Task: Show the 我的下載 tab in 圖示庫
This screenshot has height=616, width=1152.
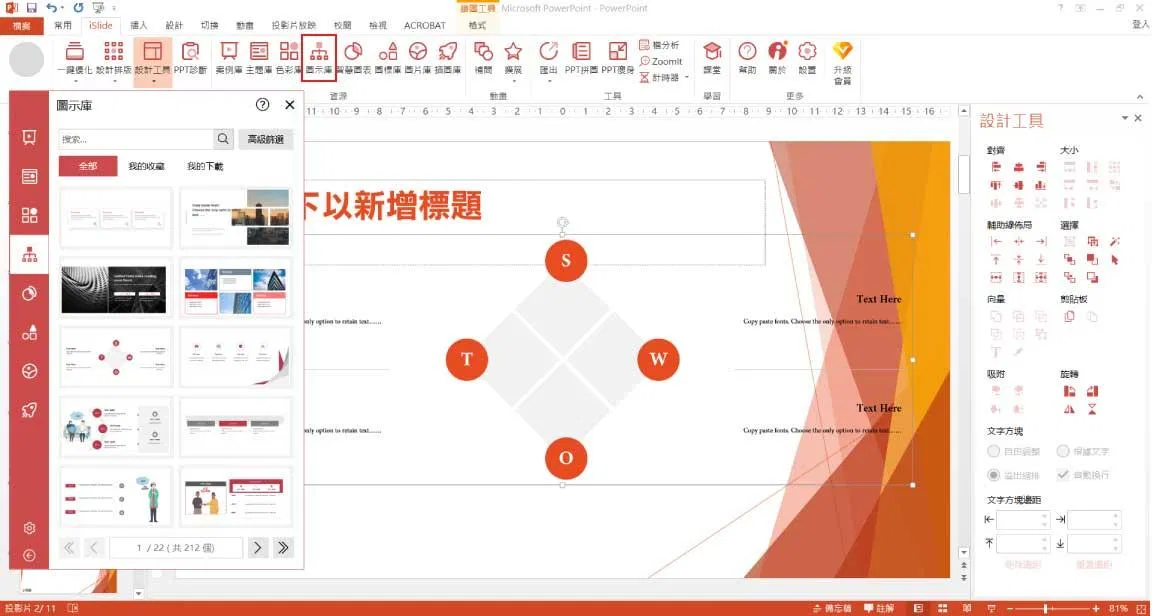Action: [205, 166]
